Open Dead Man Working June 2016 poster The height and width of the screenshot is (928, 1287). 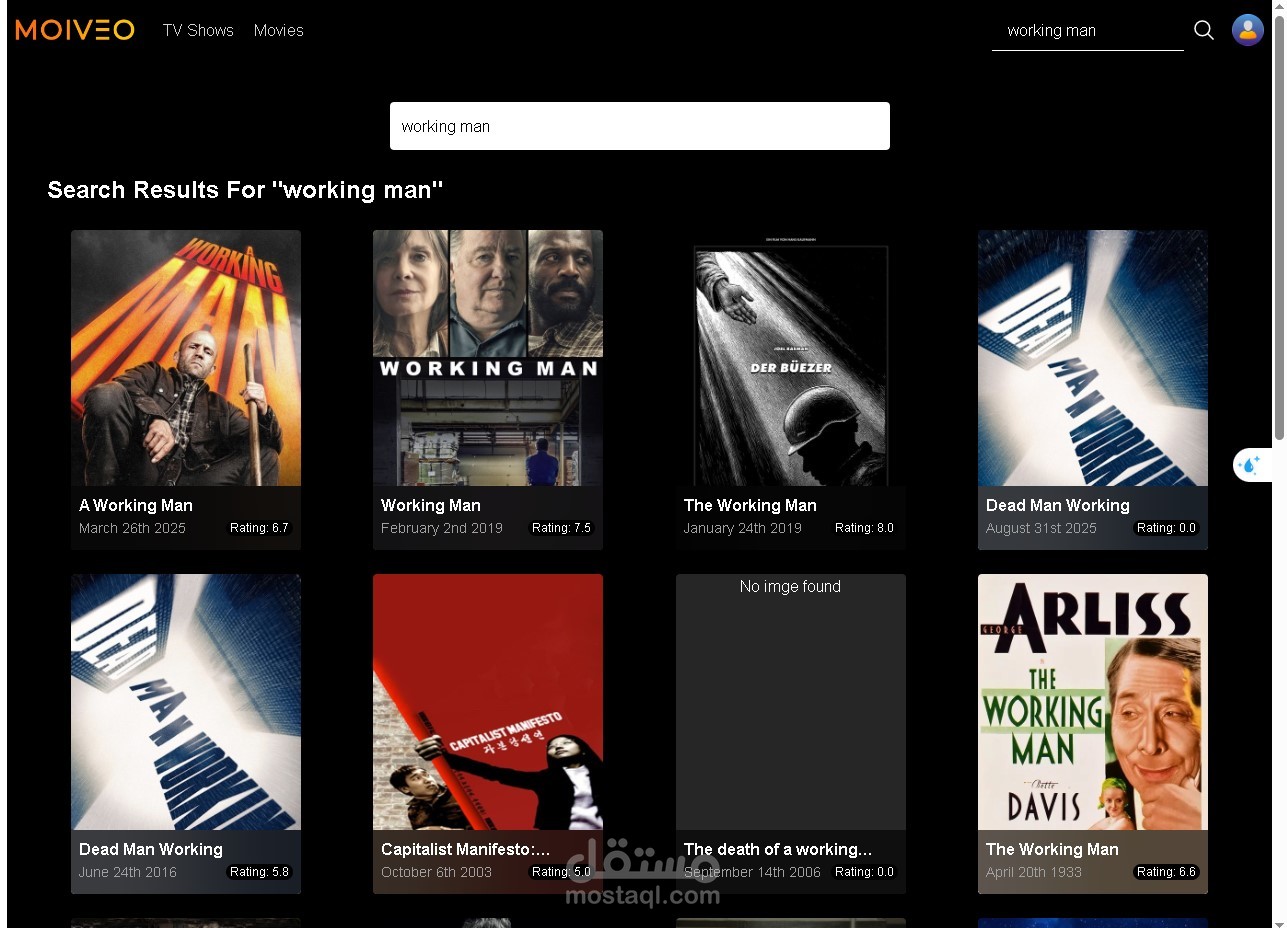tap(186, 702)
